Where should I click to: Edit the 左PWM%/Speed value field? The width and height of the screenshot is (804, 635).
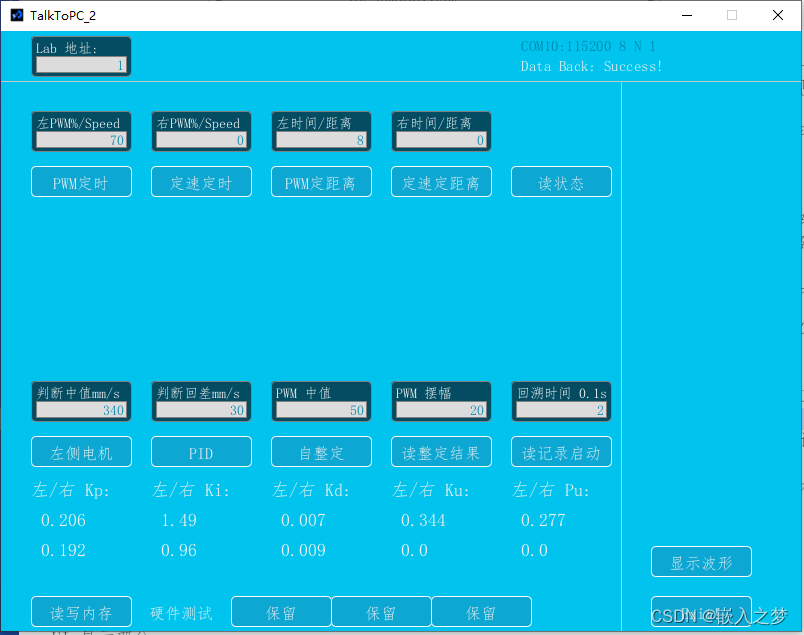click(81, 140)
